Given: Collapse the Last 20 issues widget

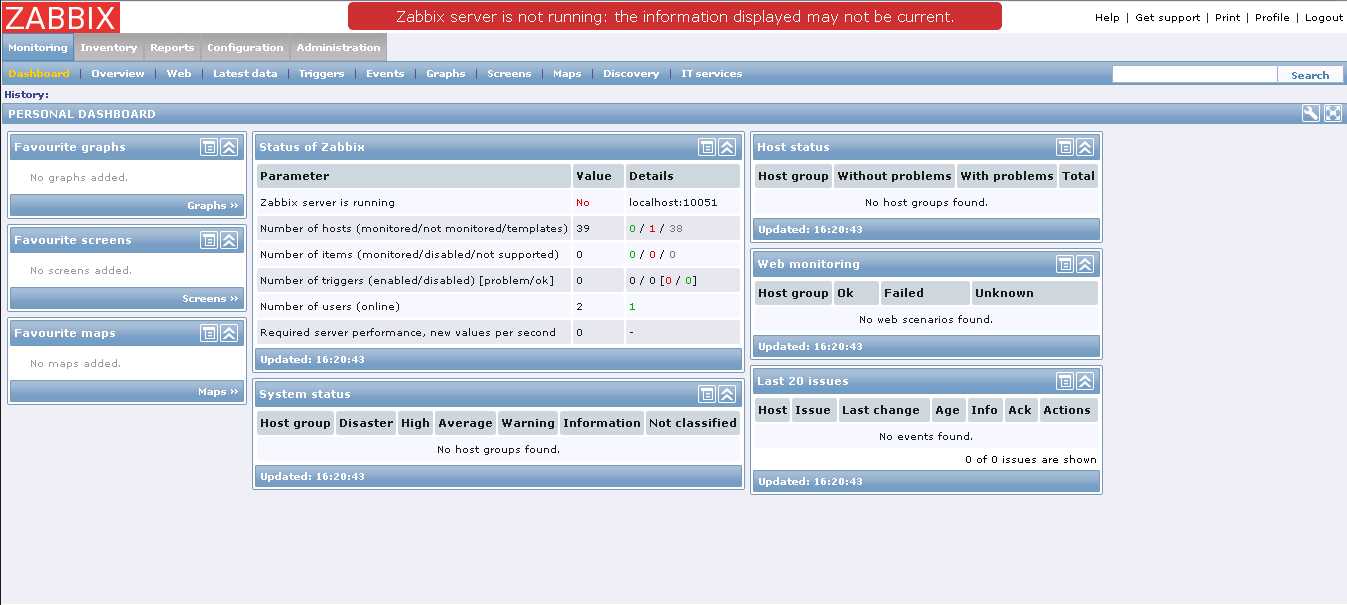Looking at the screenshot, I should point(1085,381).
